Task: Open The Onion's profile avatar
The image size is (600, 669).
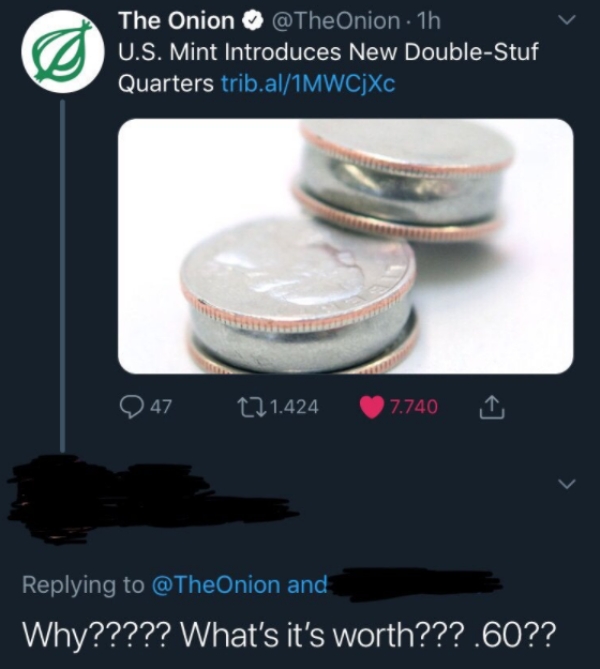Action: 63,52
